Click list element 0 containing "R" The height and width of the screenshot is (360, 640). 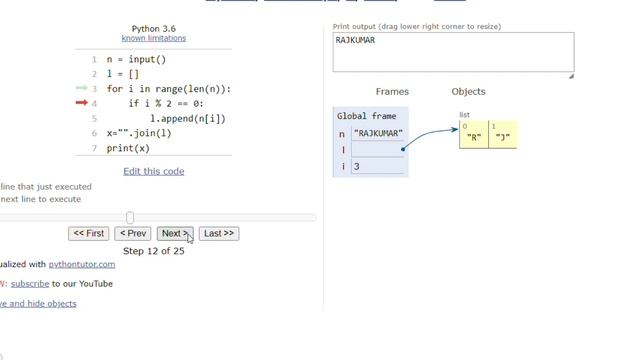click(x=474, y=134)
